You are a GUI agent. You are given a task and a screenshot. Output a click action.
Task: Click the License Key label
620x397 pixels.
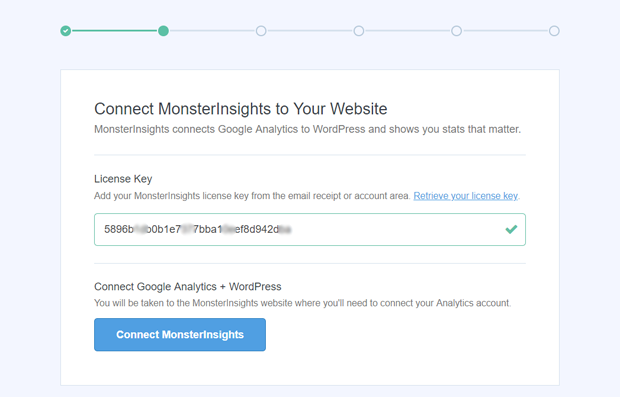(x=123, y=179)
